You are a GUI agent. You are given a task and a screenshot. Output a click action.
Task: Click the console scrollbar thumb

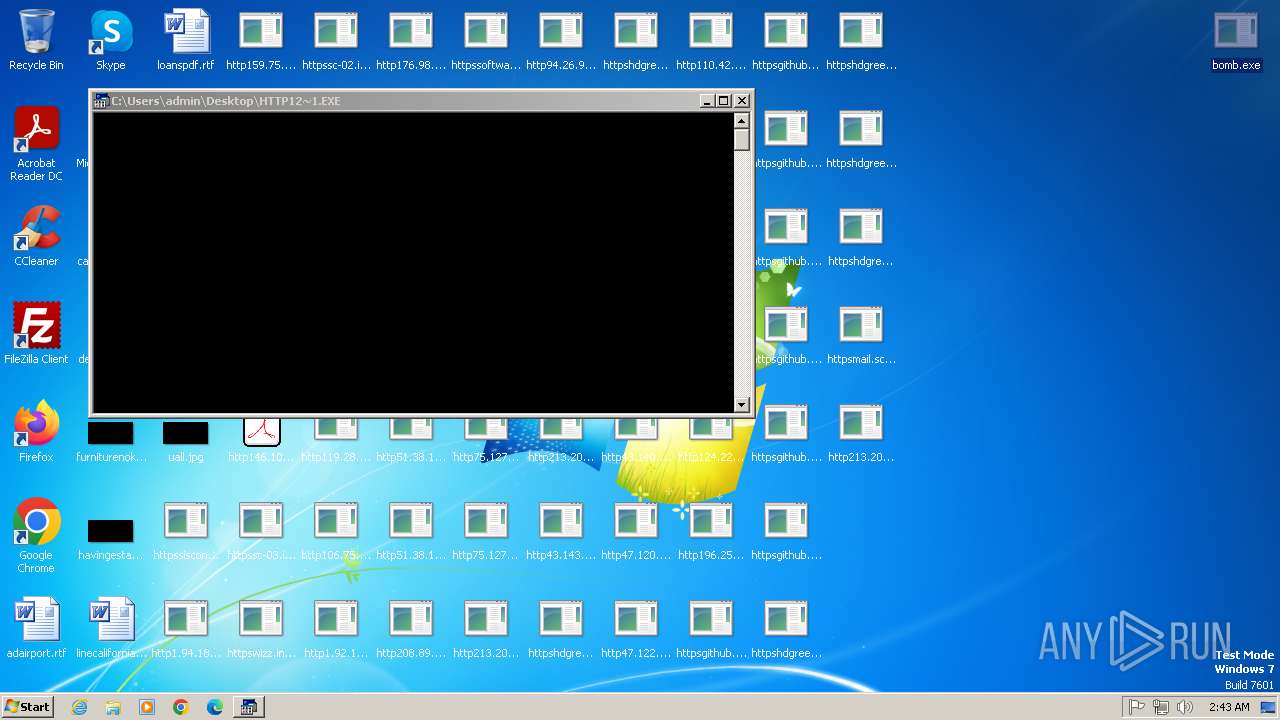pos(741,139)
